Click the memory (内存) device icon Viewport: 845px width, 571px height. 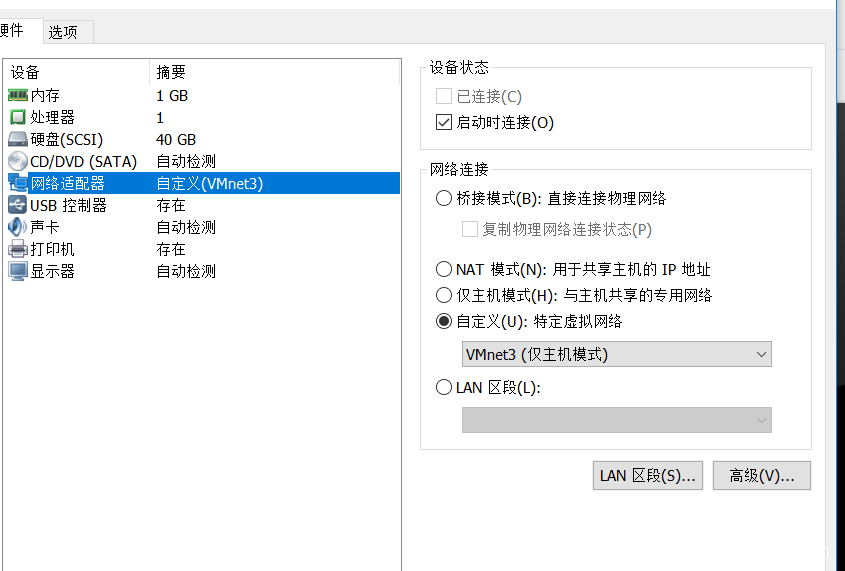click(17, 96)
